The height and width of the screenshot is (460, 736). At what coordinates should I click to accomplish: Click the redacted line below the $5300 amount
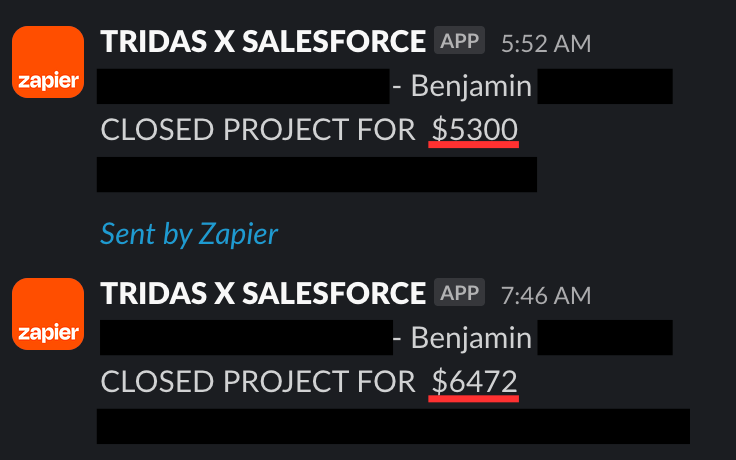(317, 175)
